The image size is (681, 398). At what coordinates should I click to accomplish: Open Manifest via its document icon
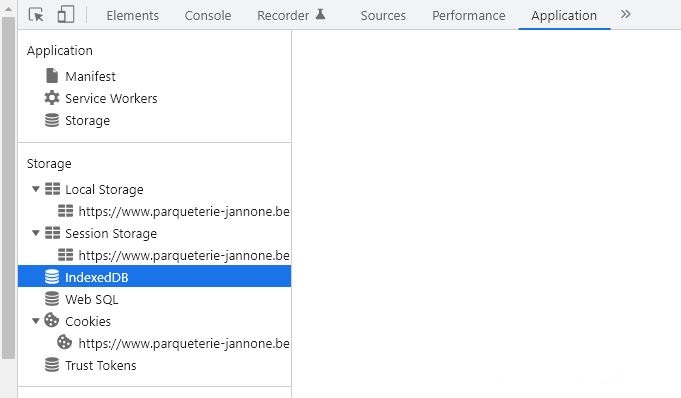[52, 76]
